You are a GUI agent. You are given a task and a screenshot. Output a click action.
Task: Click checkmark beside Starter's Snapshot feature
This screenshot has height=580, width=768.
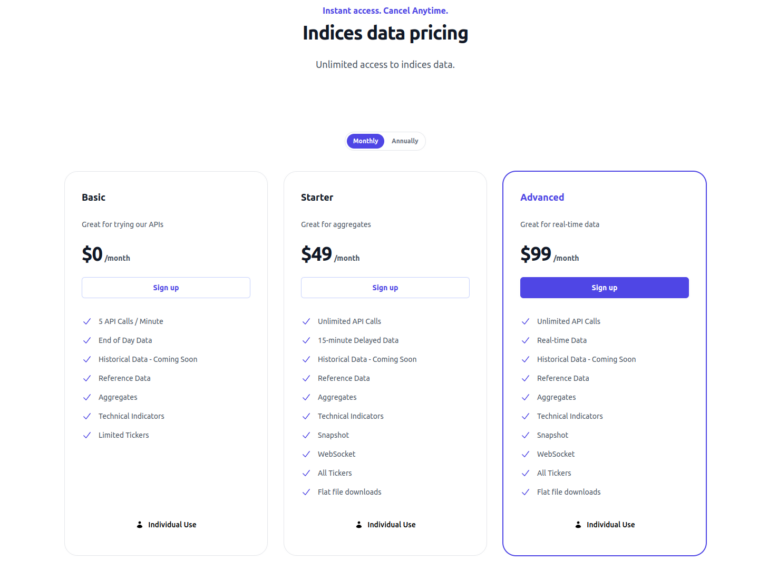click(307, 435)
